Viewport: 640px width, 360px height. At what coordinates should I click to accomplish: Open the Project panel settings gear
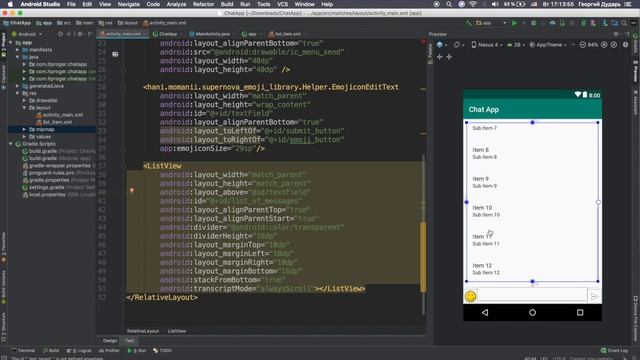[x=79, y=34]
